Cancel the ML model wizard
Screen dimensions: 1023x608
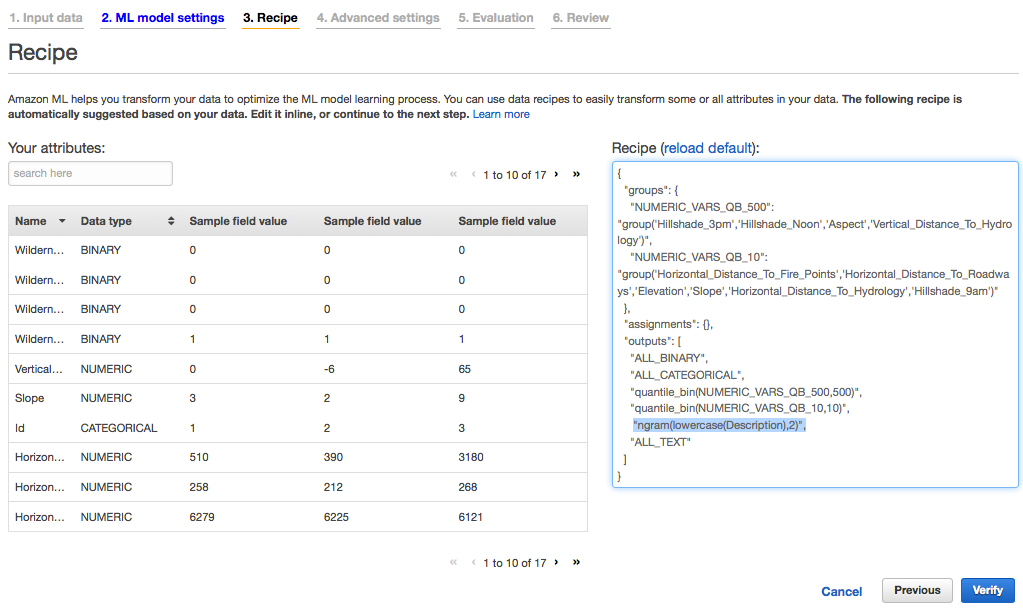[x=841, y=591]
